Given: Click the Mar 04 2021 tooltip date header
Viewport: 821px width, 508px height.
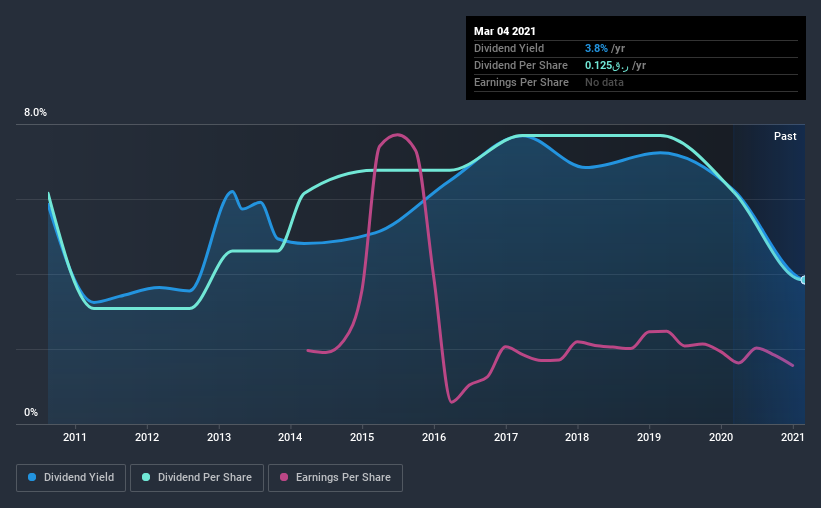Looking at the screenshot, I should click(x=505, y=31).
